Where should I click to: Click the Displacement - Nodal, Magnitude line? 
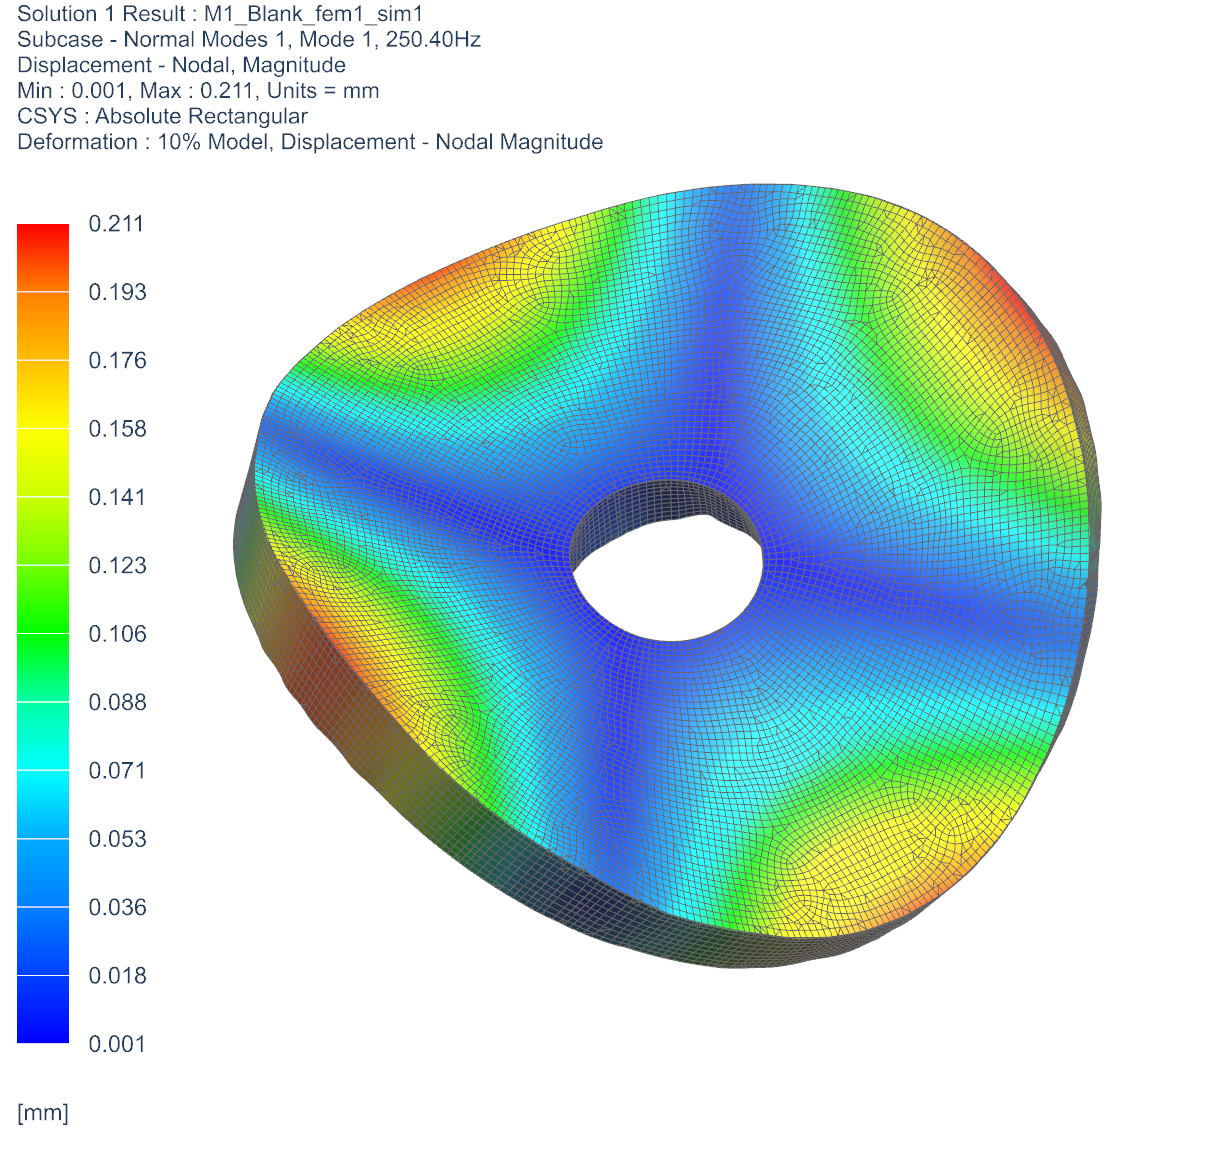point(181,65)
